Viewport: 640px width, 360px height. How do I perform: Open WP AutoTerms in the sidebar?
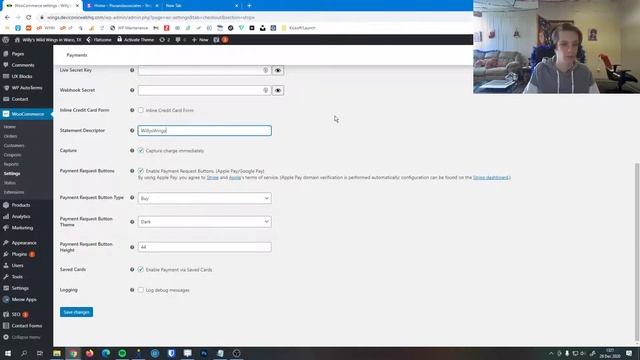(x=27, y=88)
